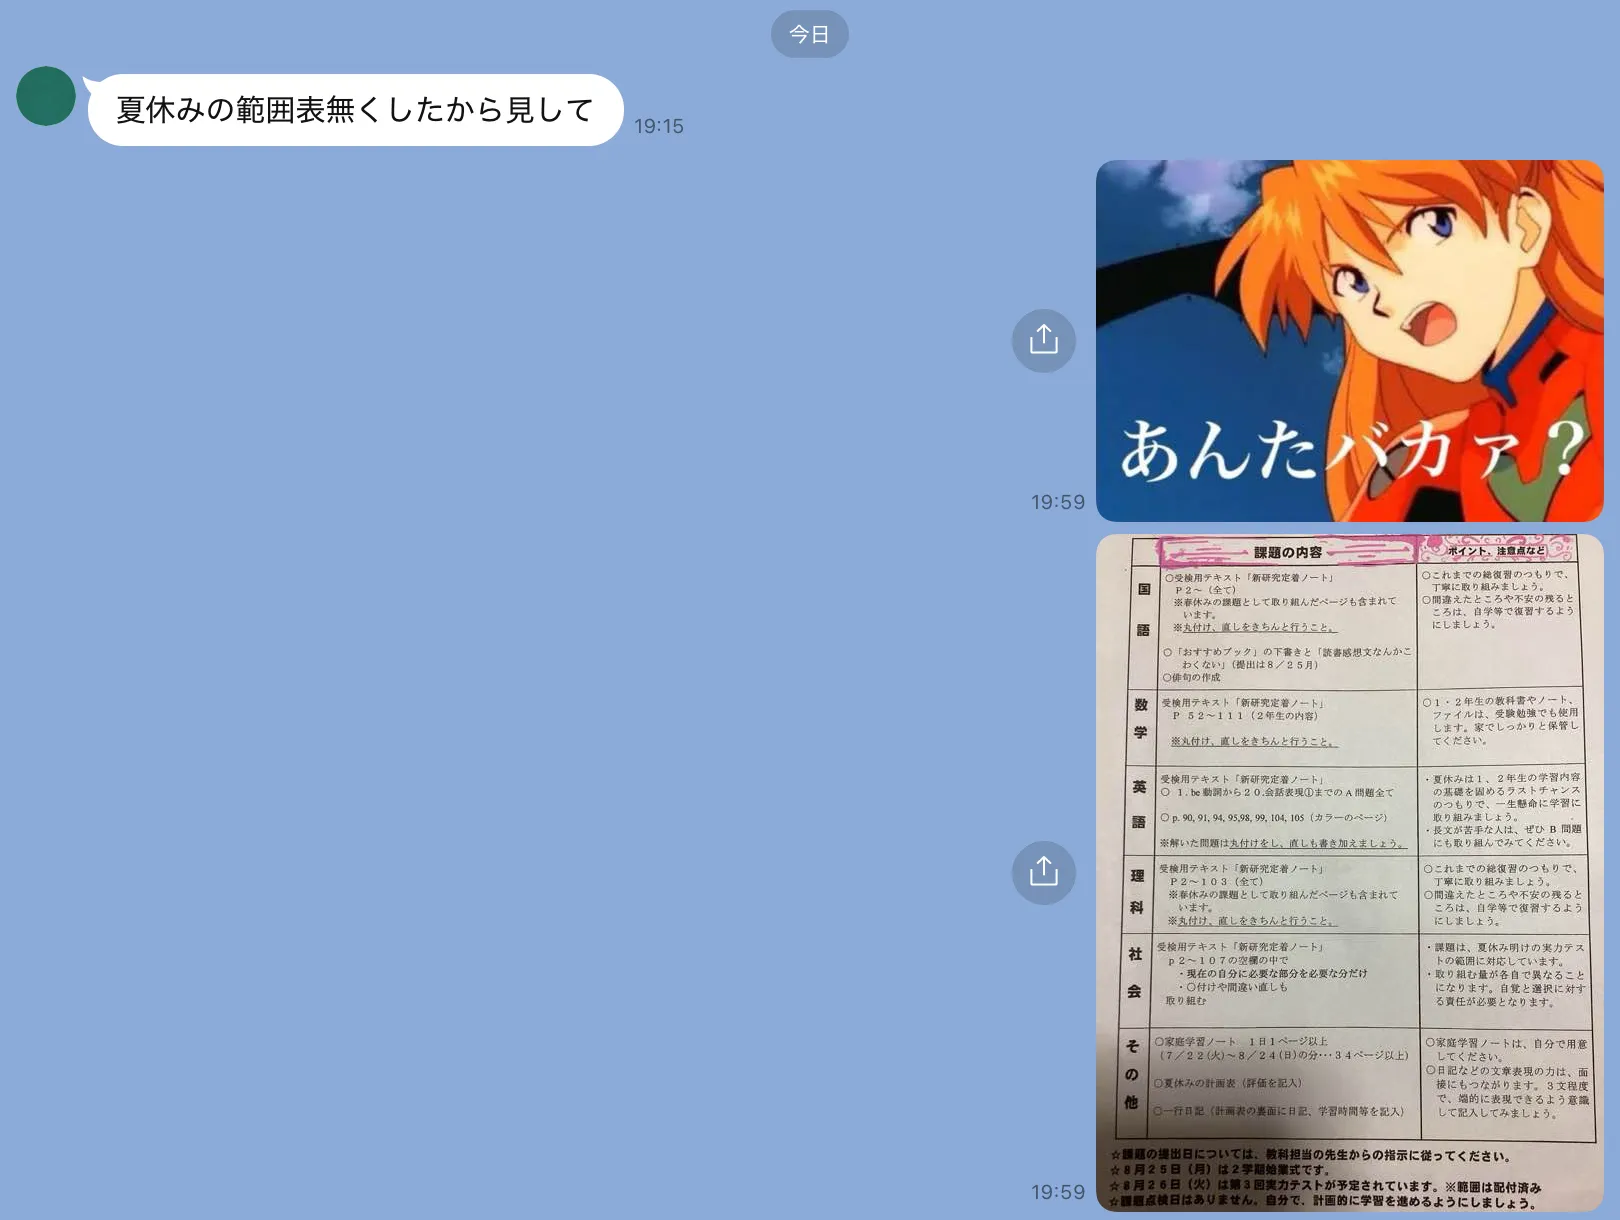Click the 19:59 timestamp beside the worksheet photo
Viewport: 1620px width, 1220px height.
(1058, 1192)
